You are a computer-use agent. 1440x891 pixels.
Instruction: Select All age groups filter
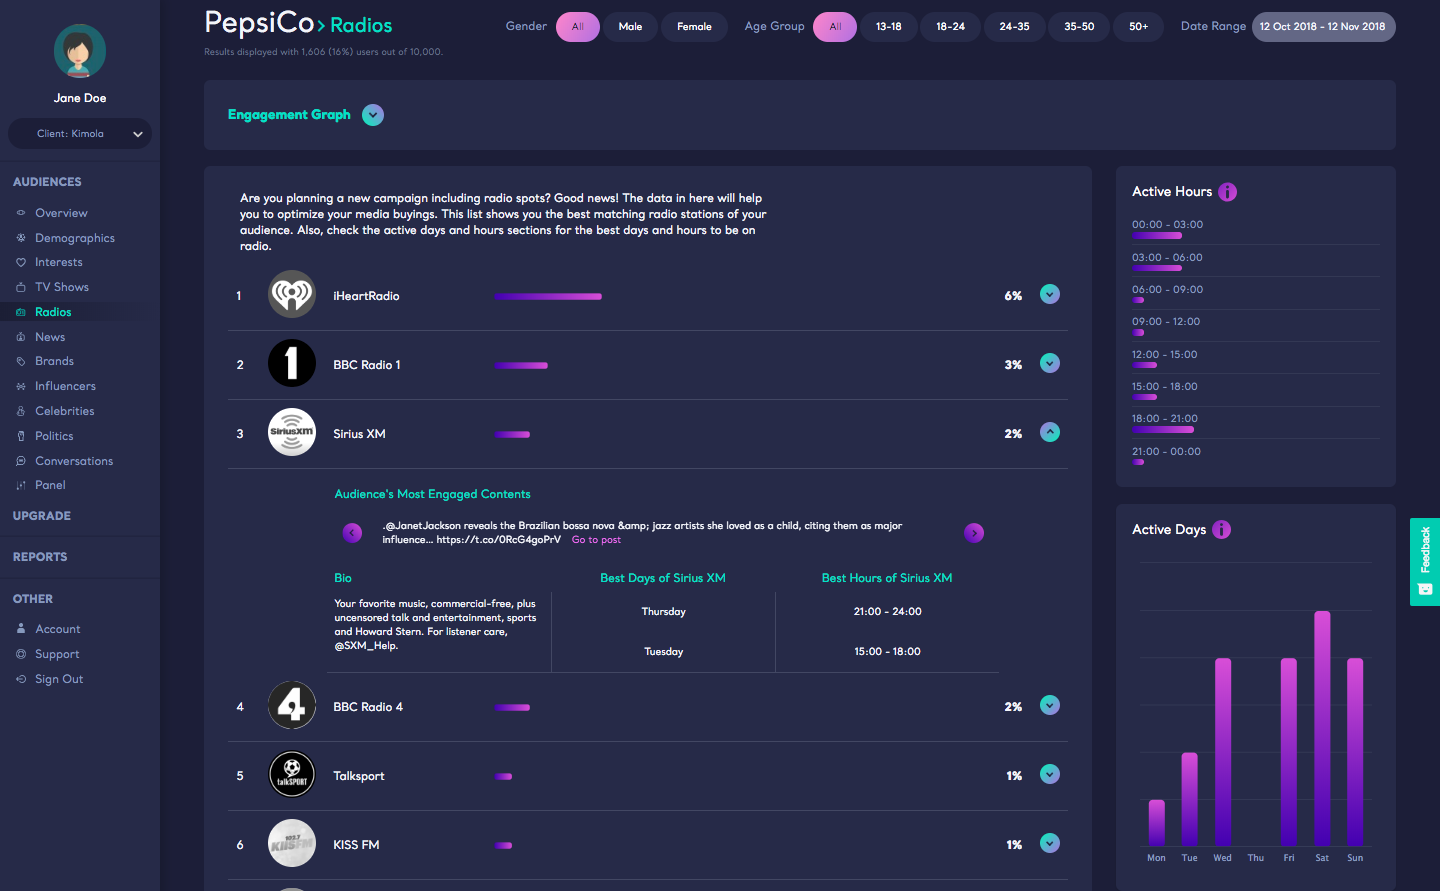pos(835,27)
